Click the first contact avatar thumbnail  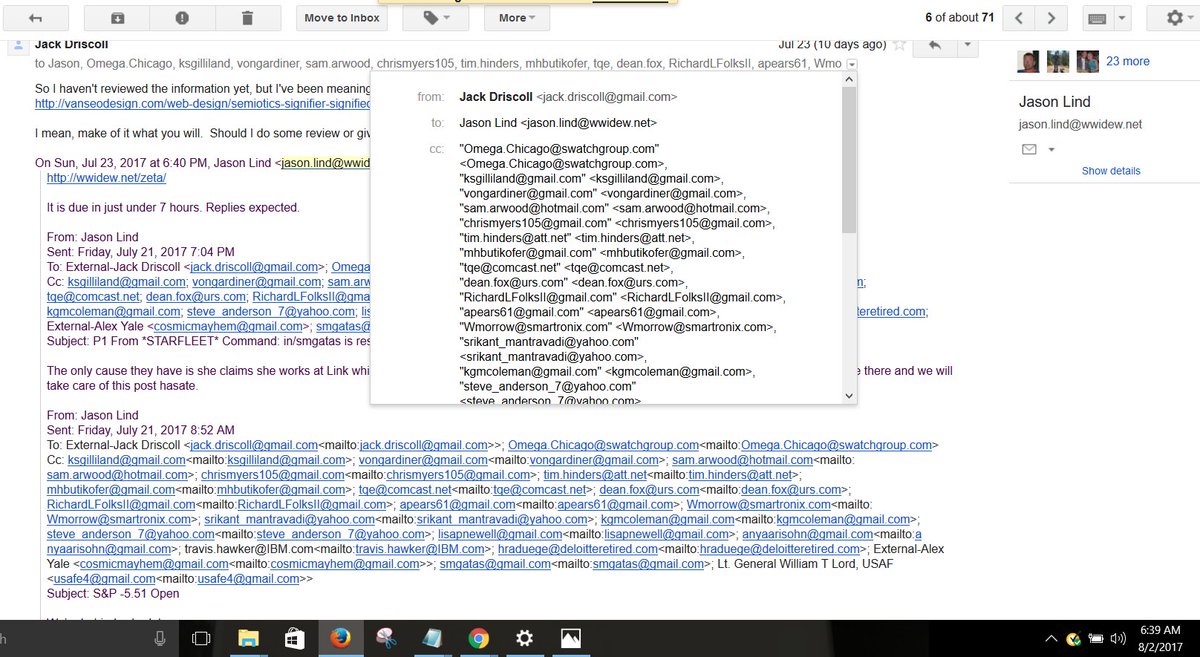pos(1027,61)
